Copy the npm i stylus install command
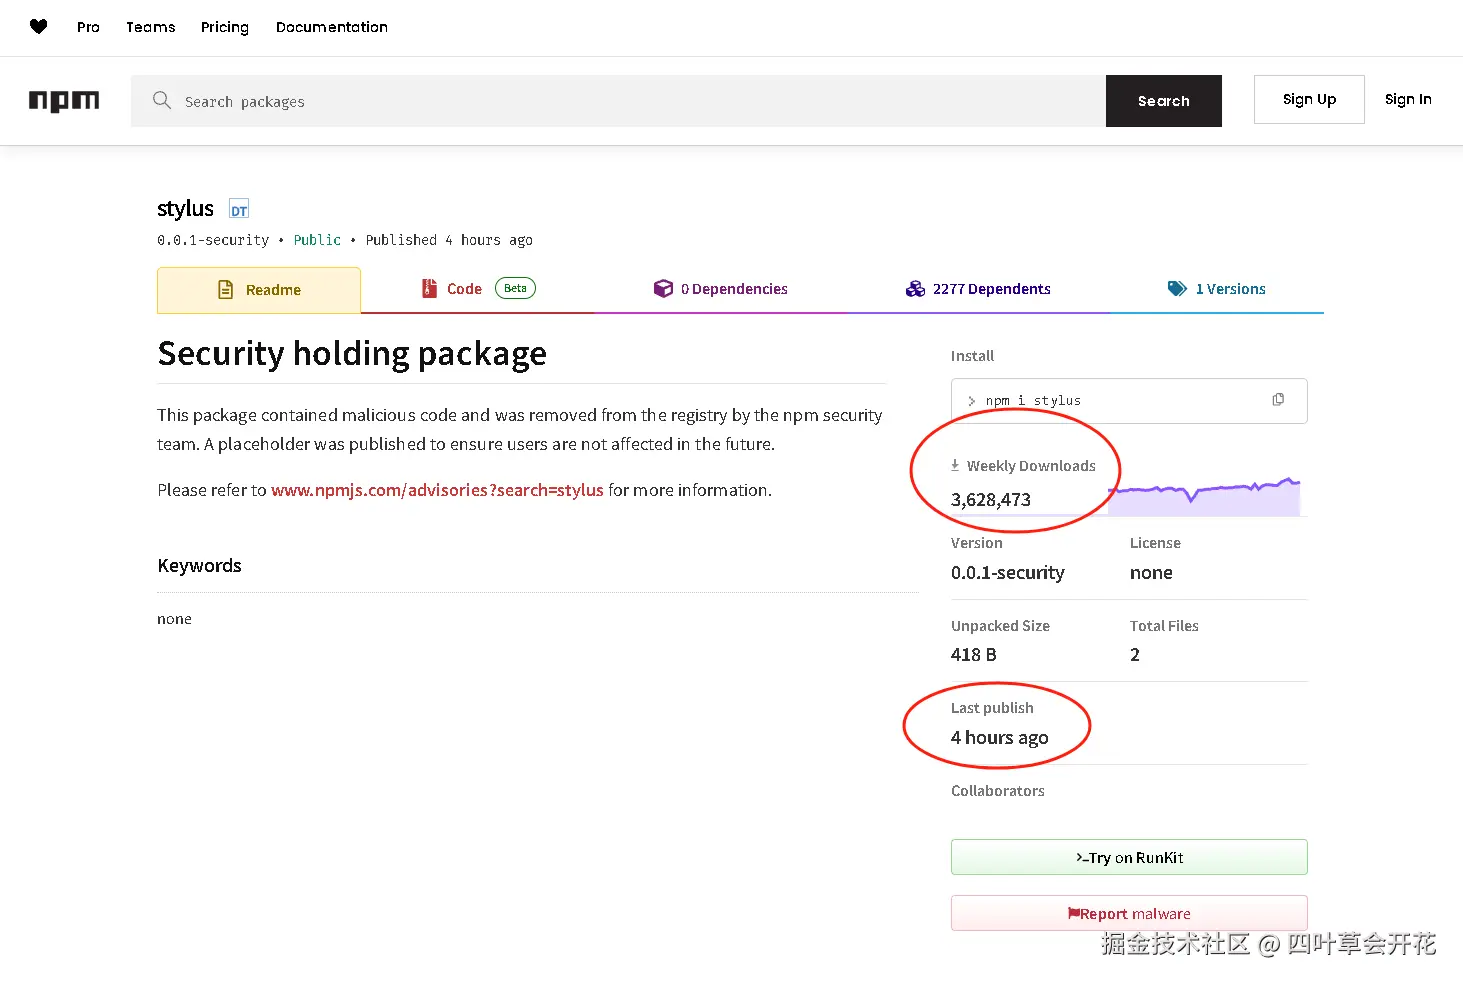The height and width of the screenshot is (984, 1463). pyautogui.click(x=1277, y=400)
